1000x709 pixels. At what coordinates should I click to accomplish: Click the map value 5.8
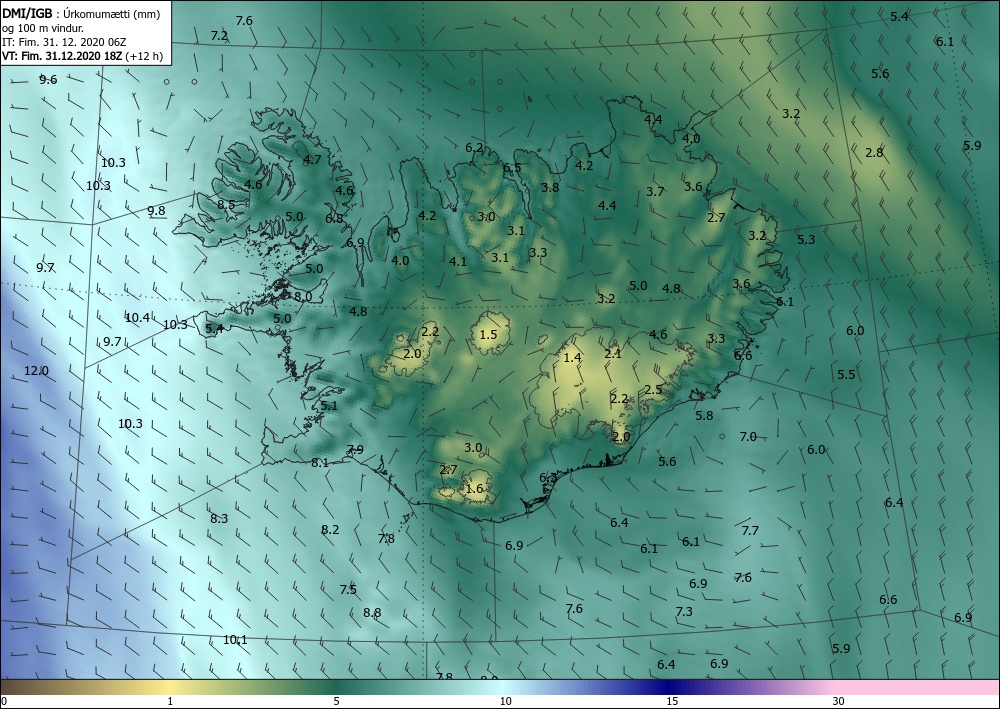click(x=704, y=416)
